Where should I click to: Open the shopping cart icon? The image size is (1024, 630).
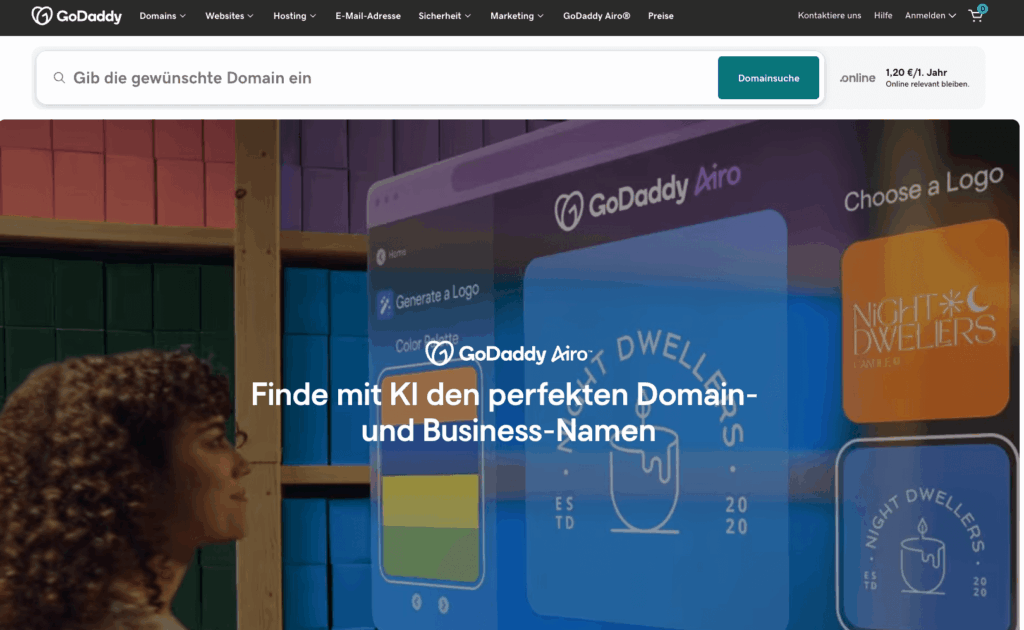point(976,16)
